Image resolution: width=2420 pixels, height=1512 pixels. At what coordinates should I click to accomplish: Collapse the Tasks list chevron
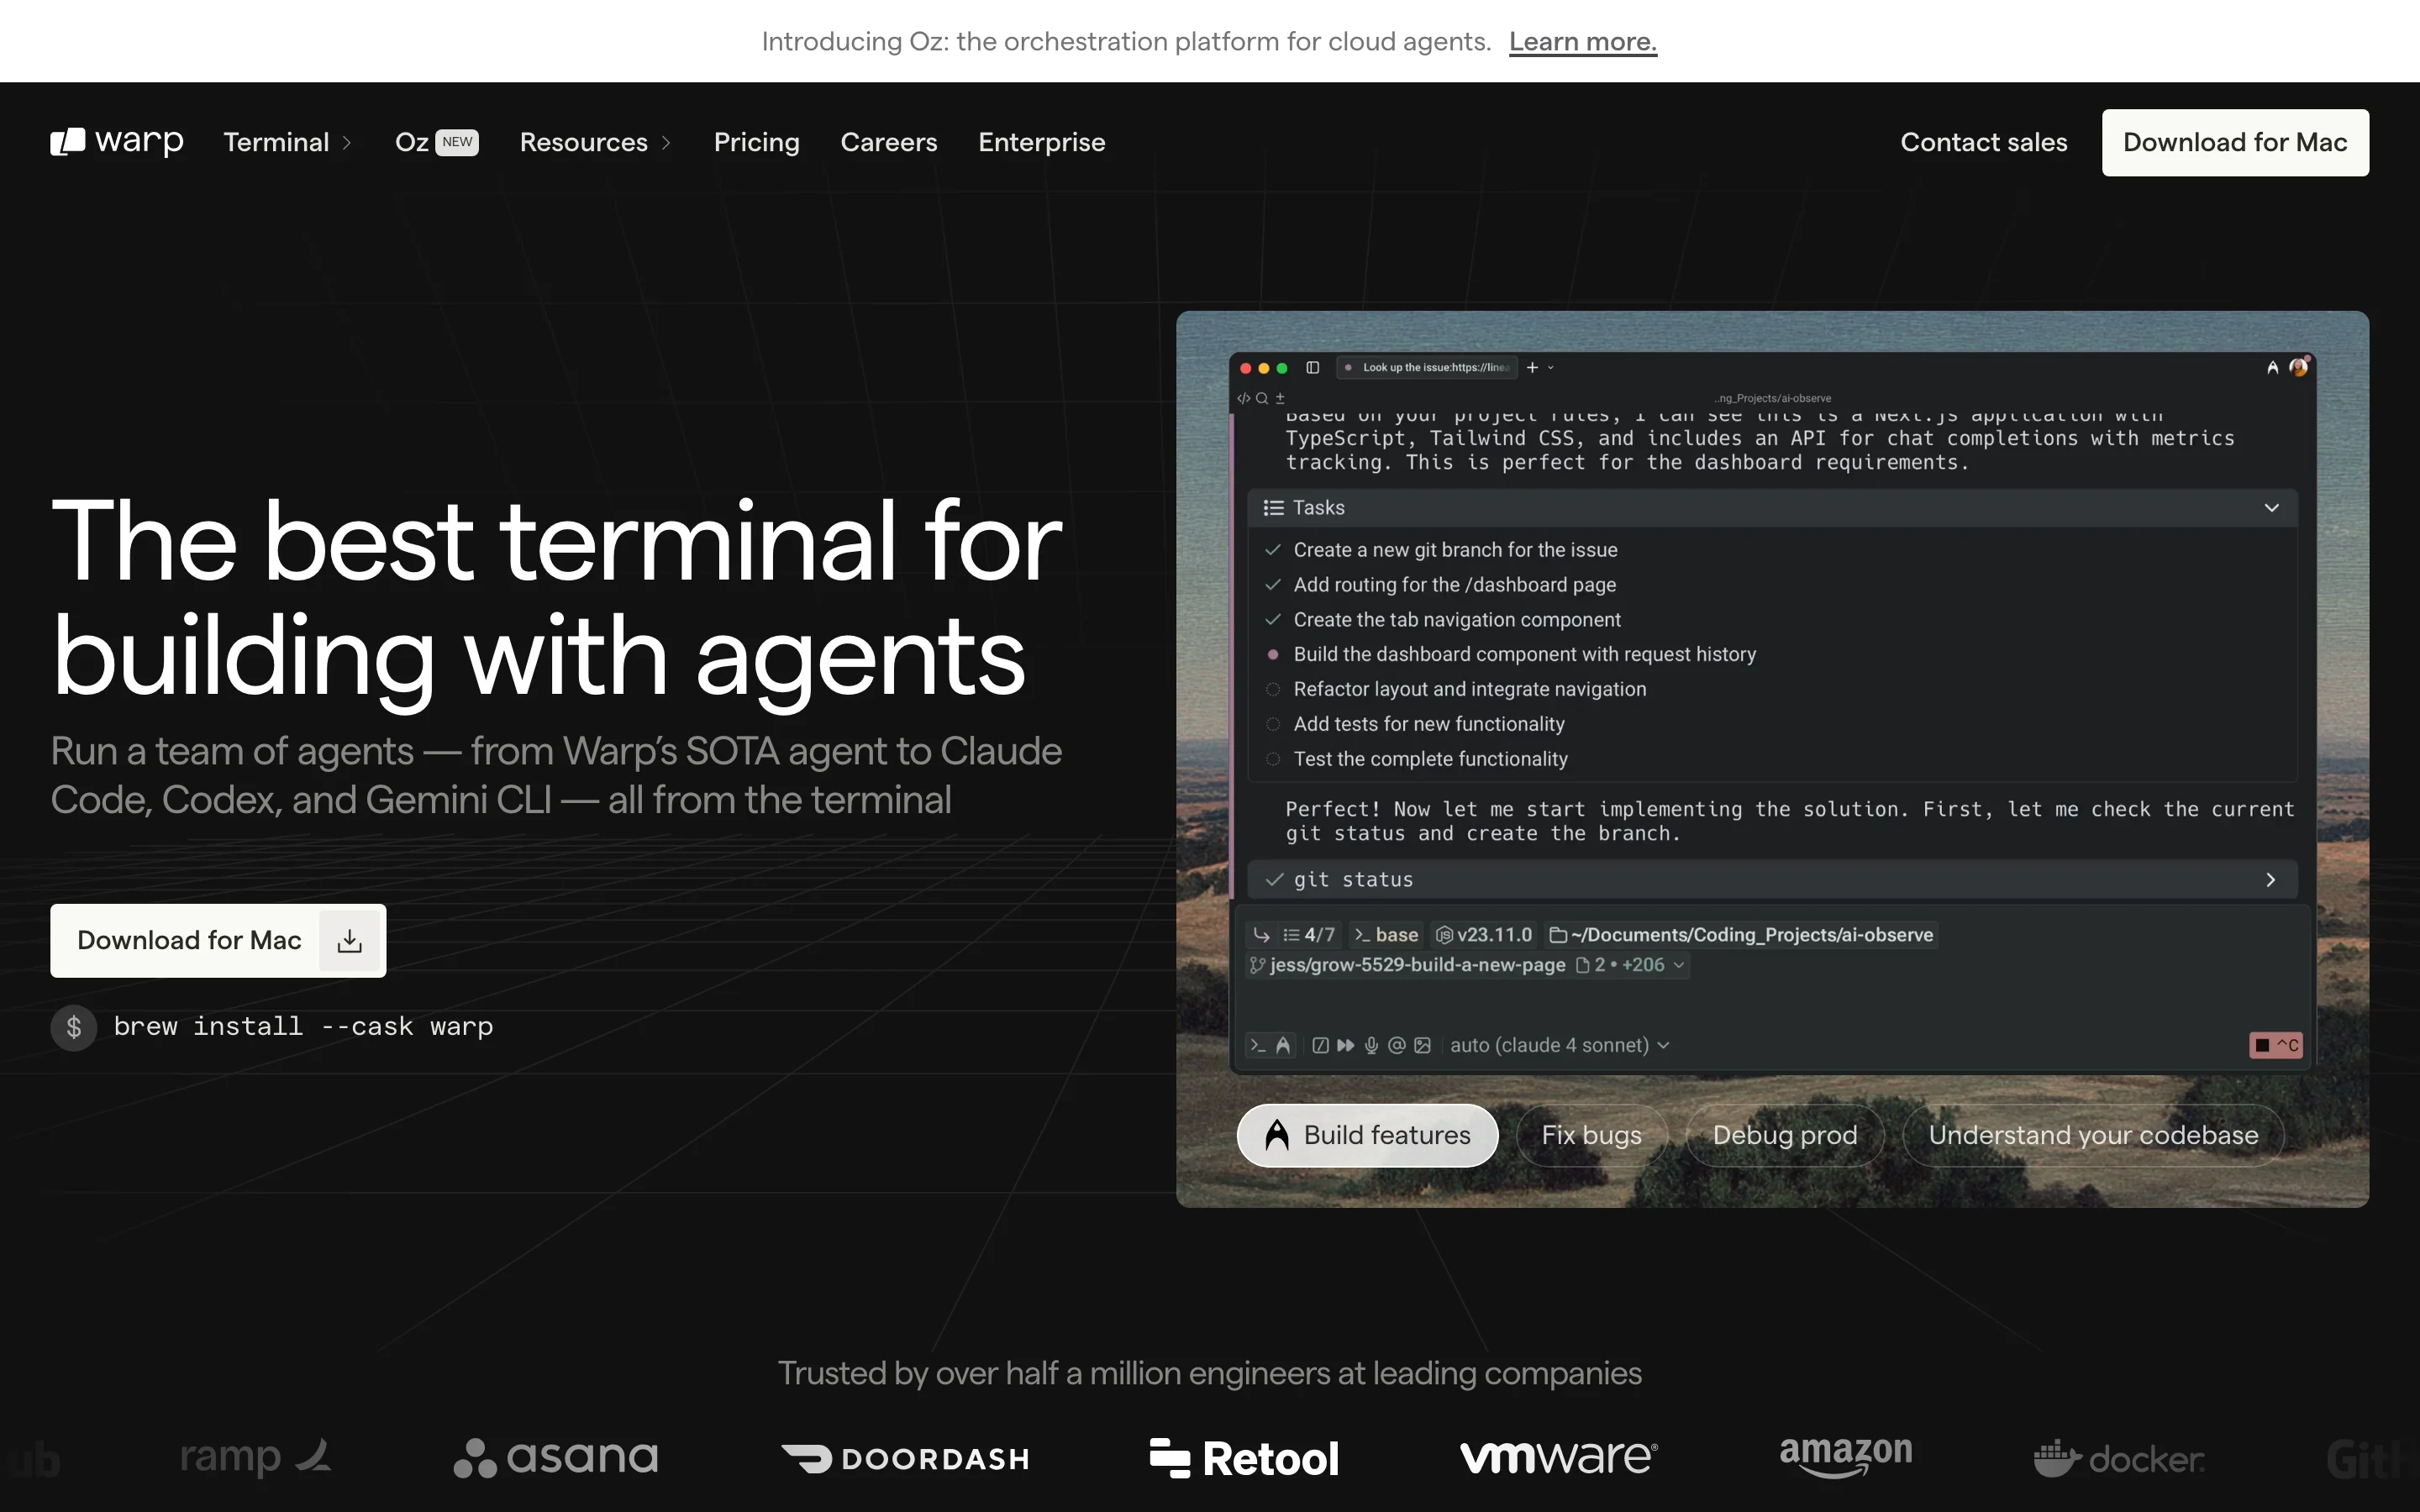tap(2271, 508)
